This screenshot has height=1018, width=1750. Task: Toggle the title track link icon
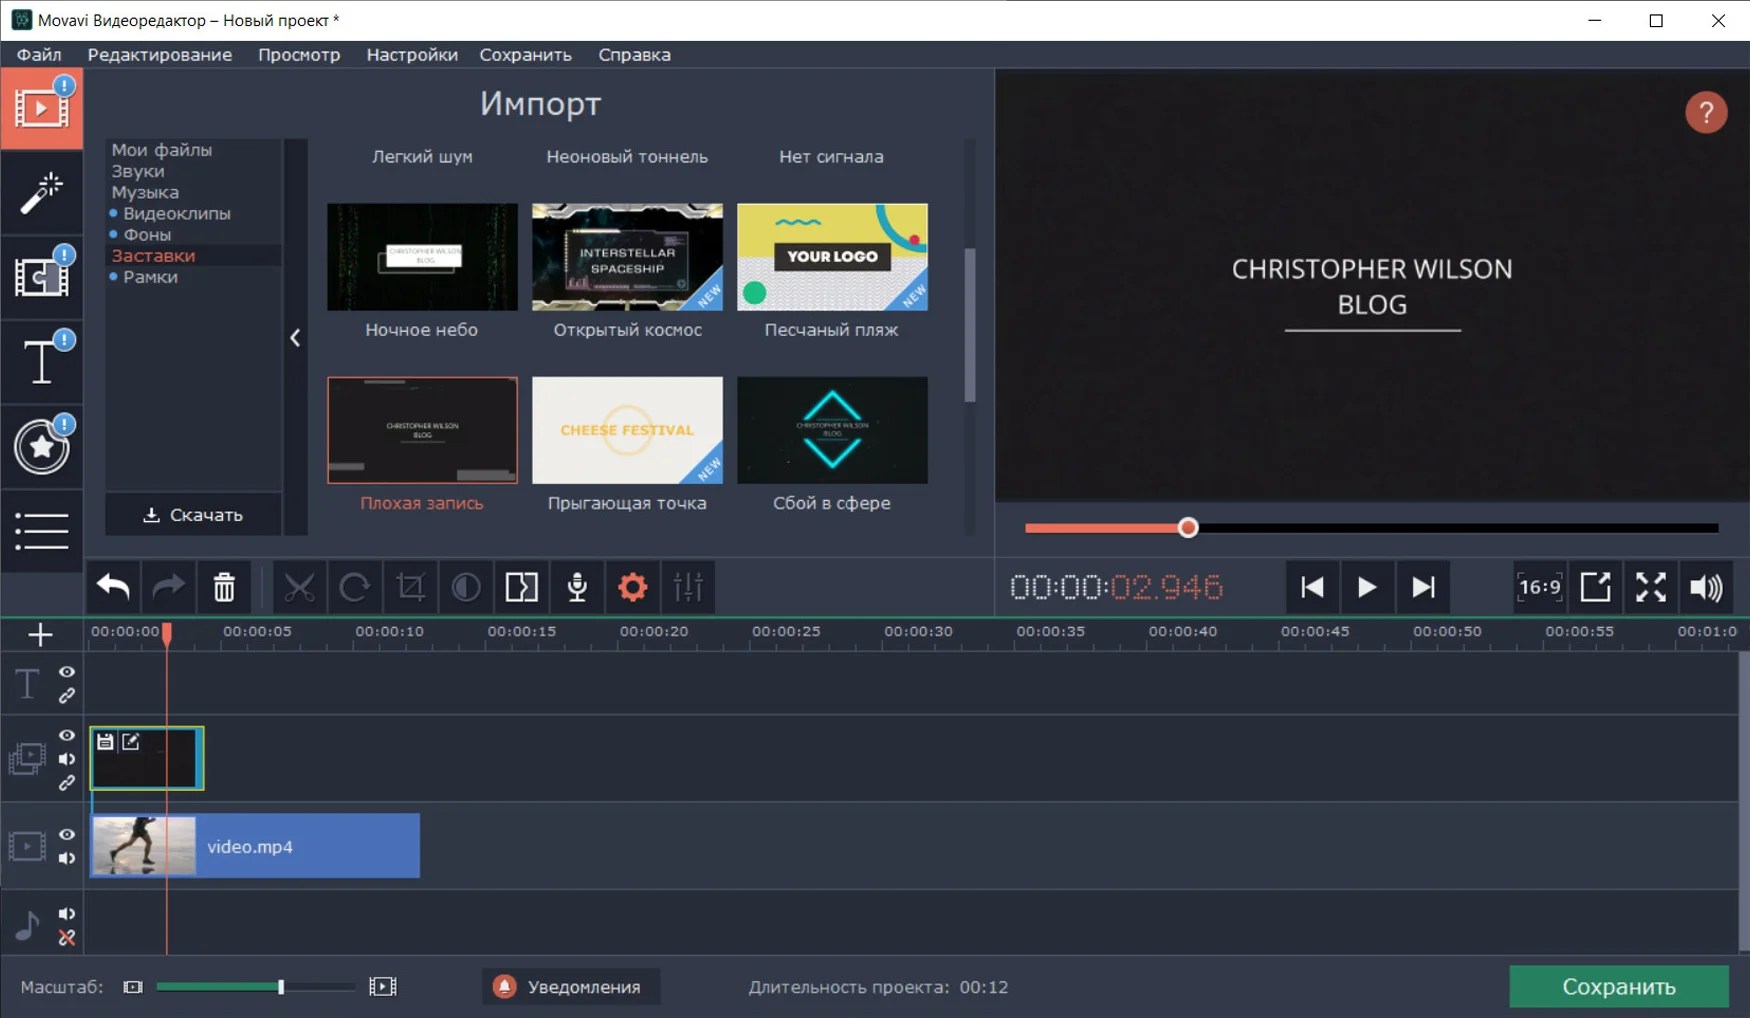pyautogui.click(x=67, y=695)
